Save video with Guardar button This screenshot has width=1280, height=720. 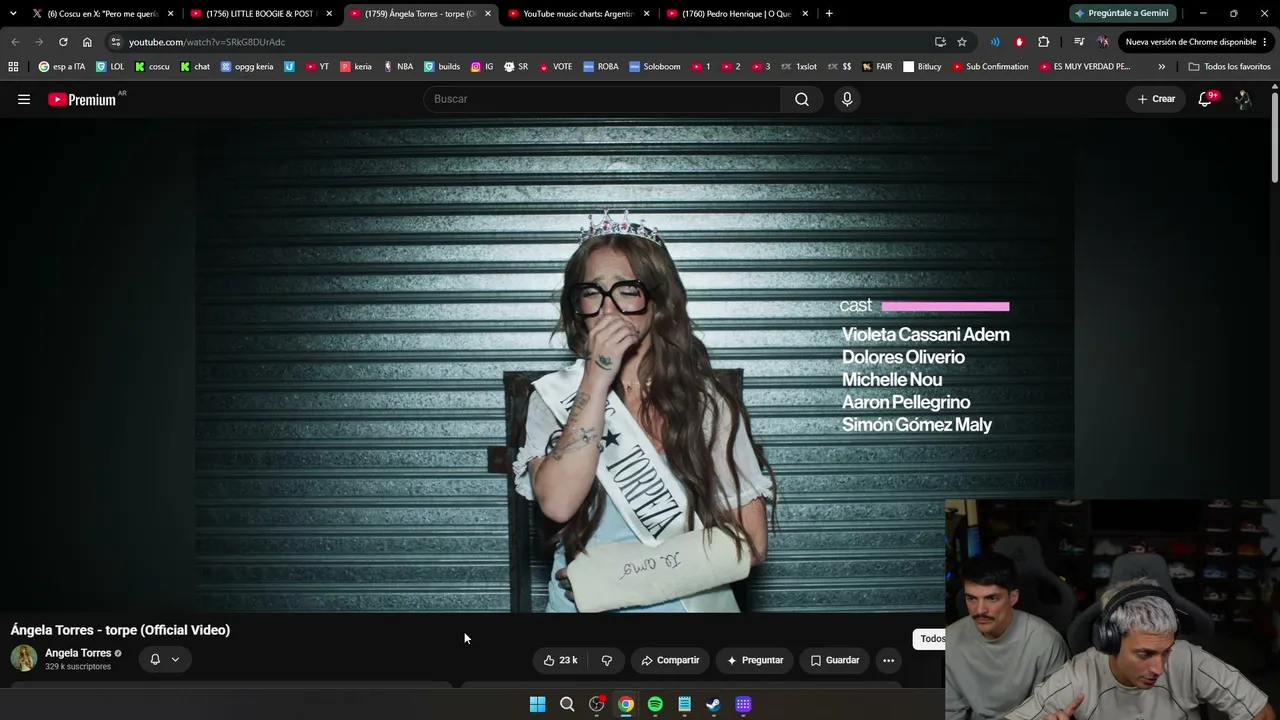pyautogui.click(x=834, y=660)
